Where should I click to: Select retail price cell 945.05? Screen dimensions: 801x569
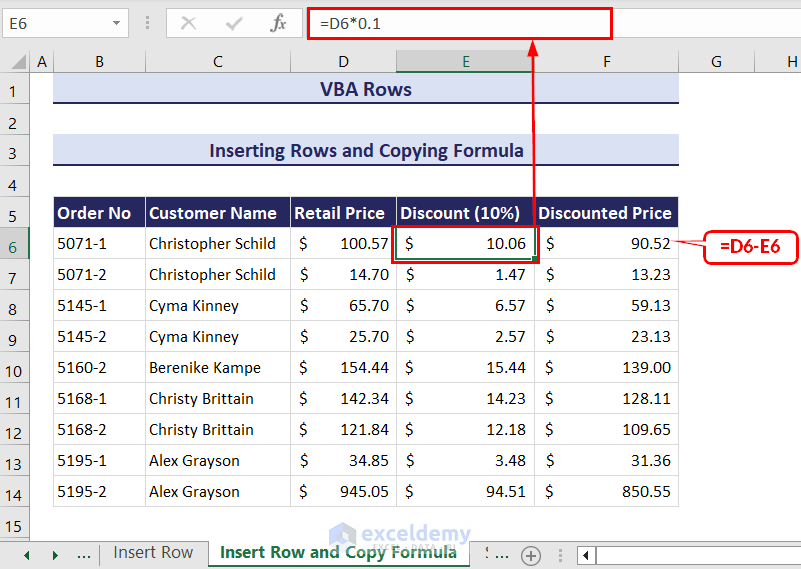tap(343, 491)
